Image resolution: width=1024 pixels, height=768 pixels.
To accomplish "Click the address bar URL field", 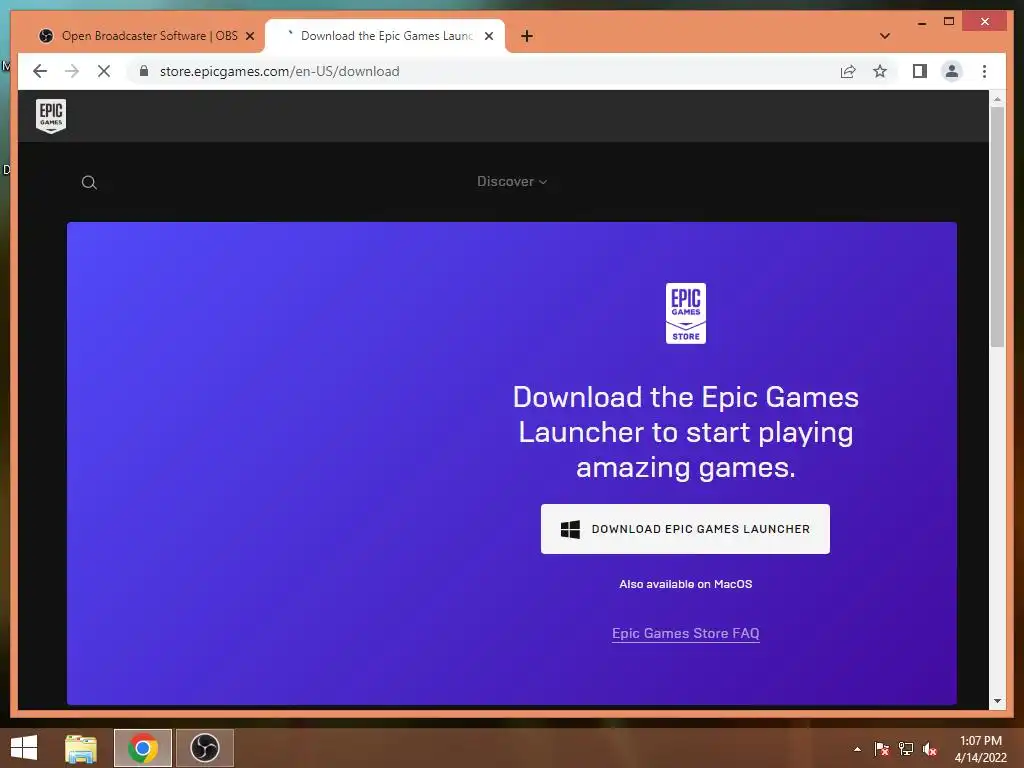I will pos(483,71).
